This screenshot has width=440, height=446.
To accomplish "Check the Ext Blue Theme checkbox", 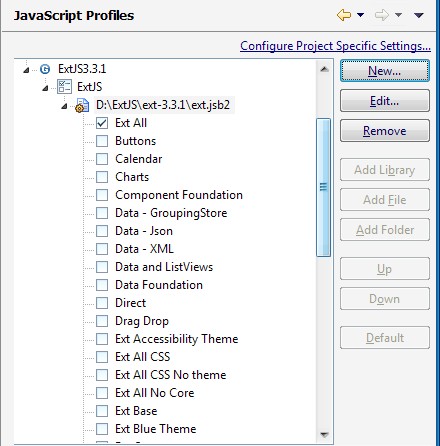I will pos(102,429).
